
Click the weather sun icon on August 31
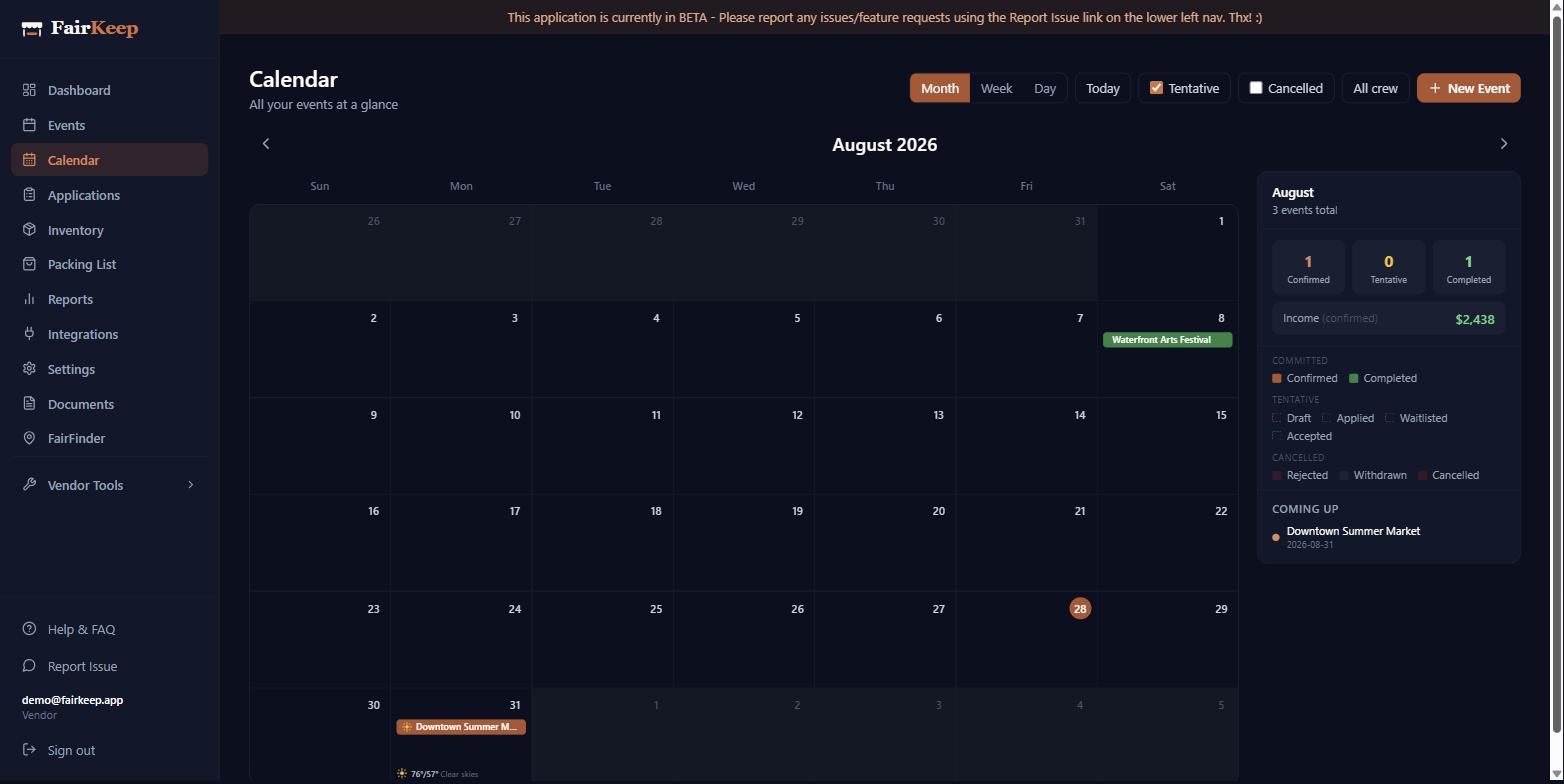pyautogui.click(x=402, y=774)
